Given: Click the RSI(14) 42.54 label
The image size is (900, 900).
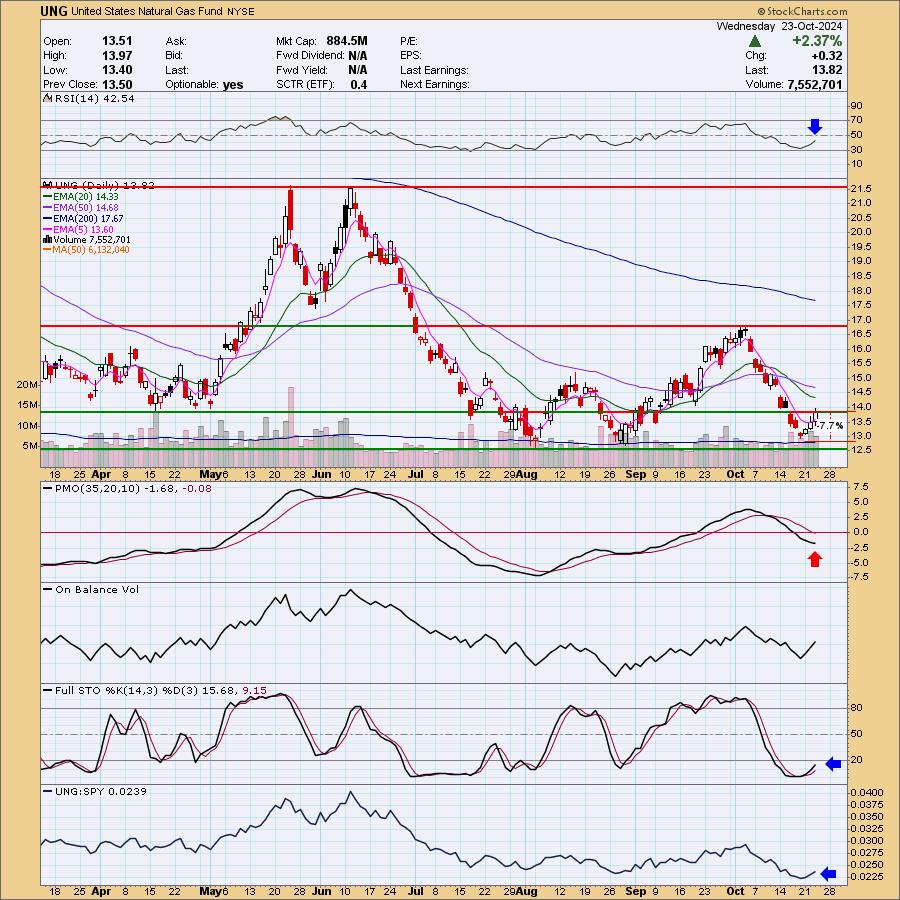Looking at the screenshot, I should 94,99.
